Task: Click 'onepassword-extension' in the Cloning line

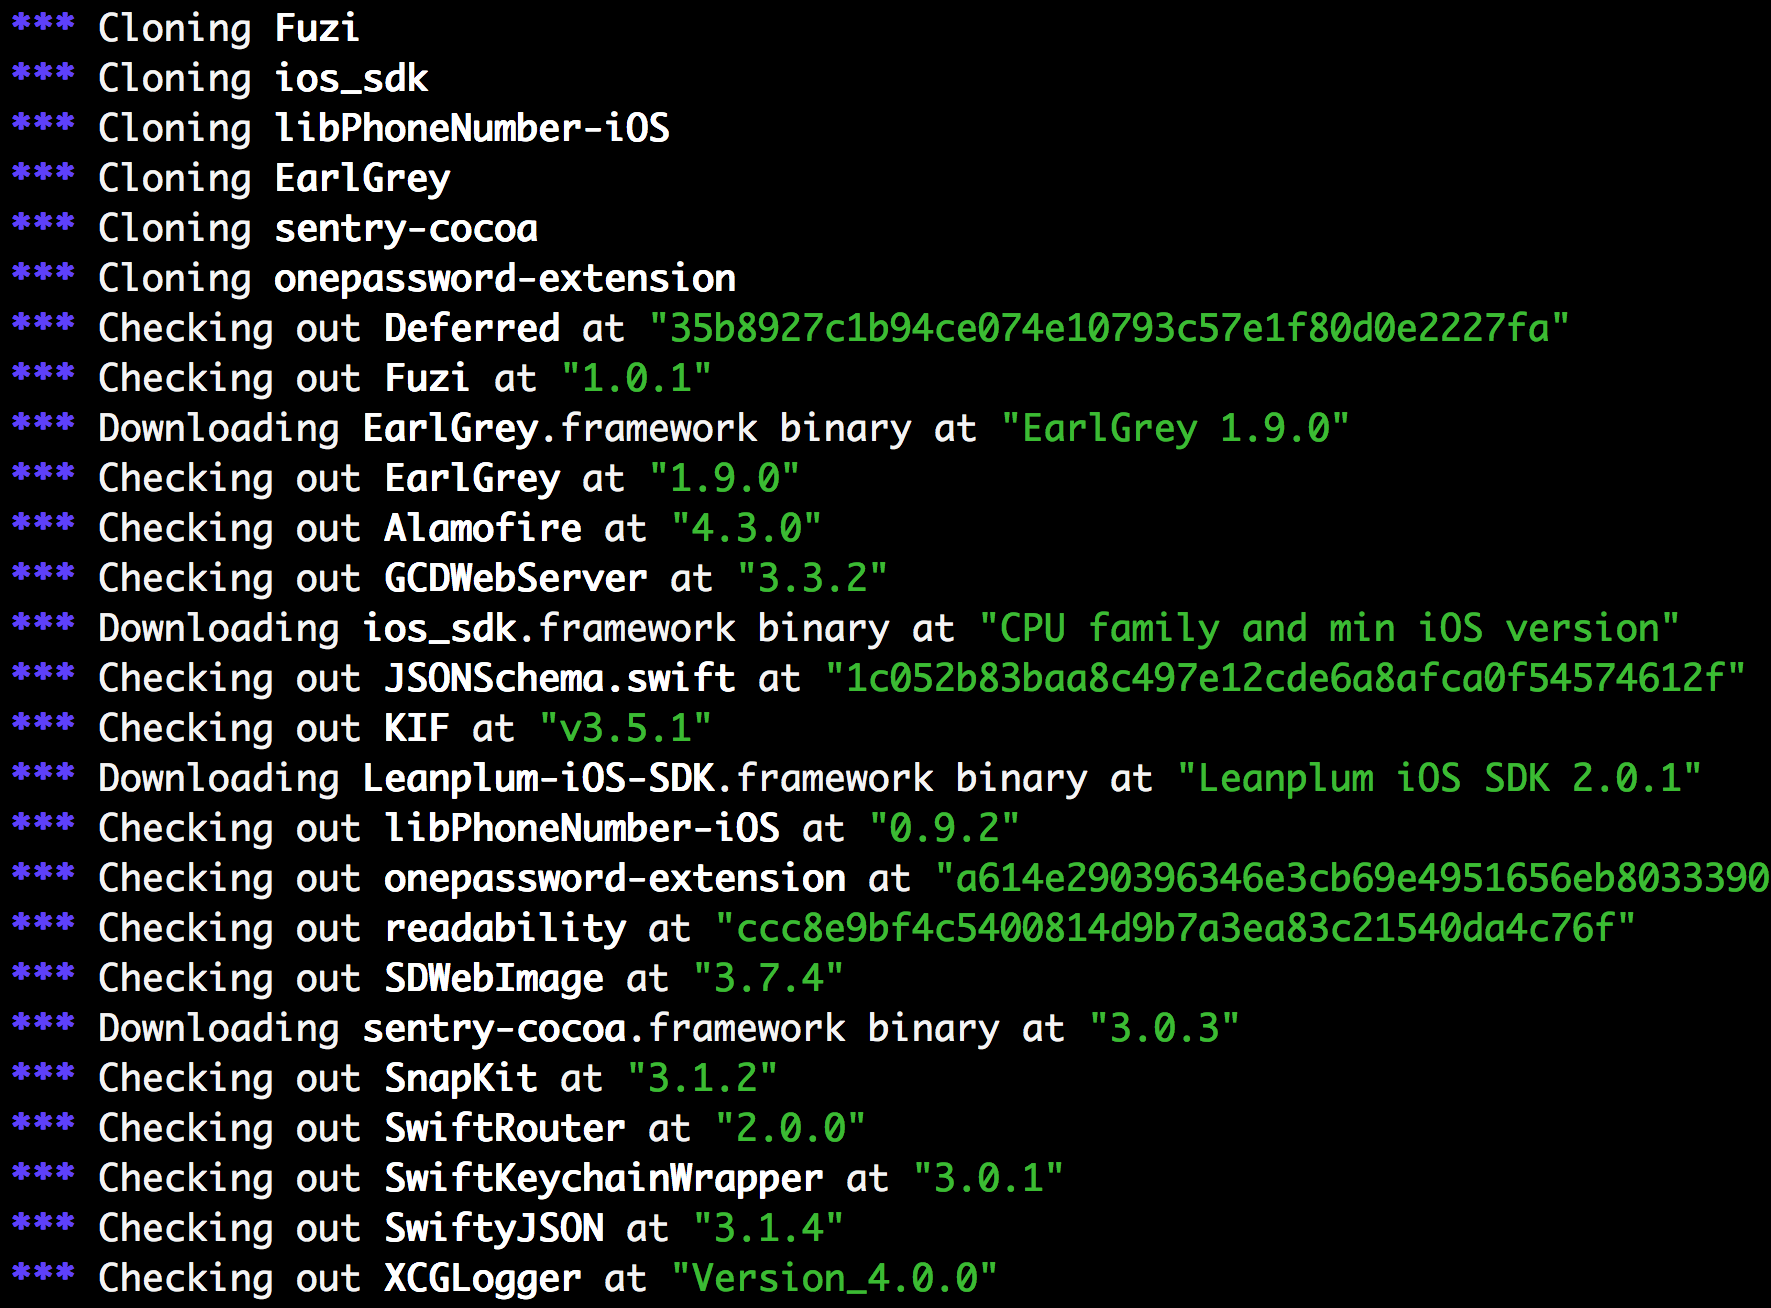Action: click(x=505, y=278)
